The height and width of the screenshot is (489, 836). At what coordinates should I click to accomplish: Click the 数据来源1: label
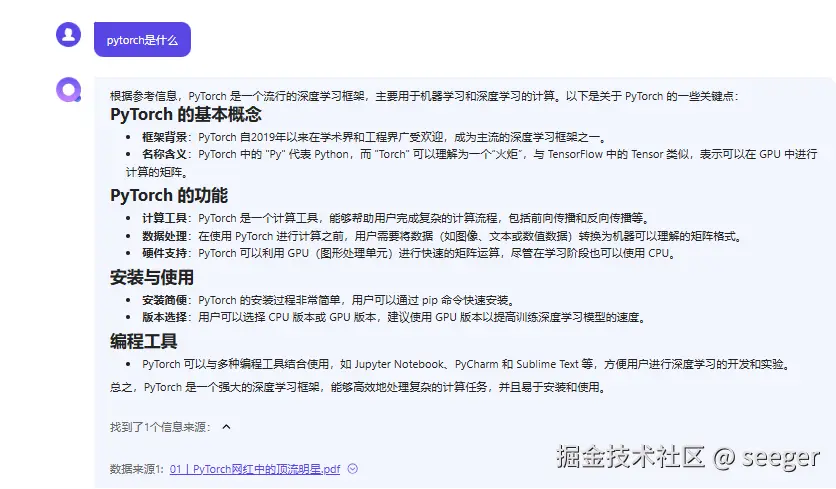pyautogui.click(x=137, y=469)
